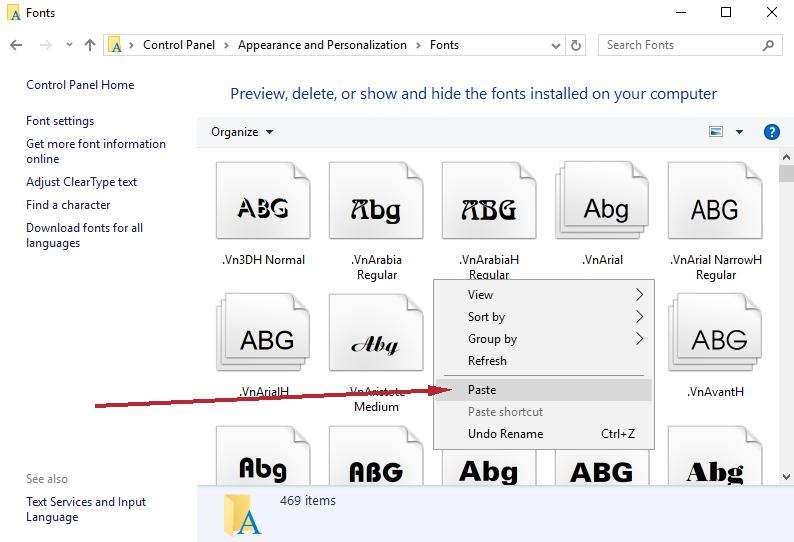
Task: Click the Fonts folder icon in details pane
Action: pyautogui.click(x=242, y=515)
